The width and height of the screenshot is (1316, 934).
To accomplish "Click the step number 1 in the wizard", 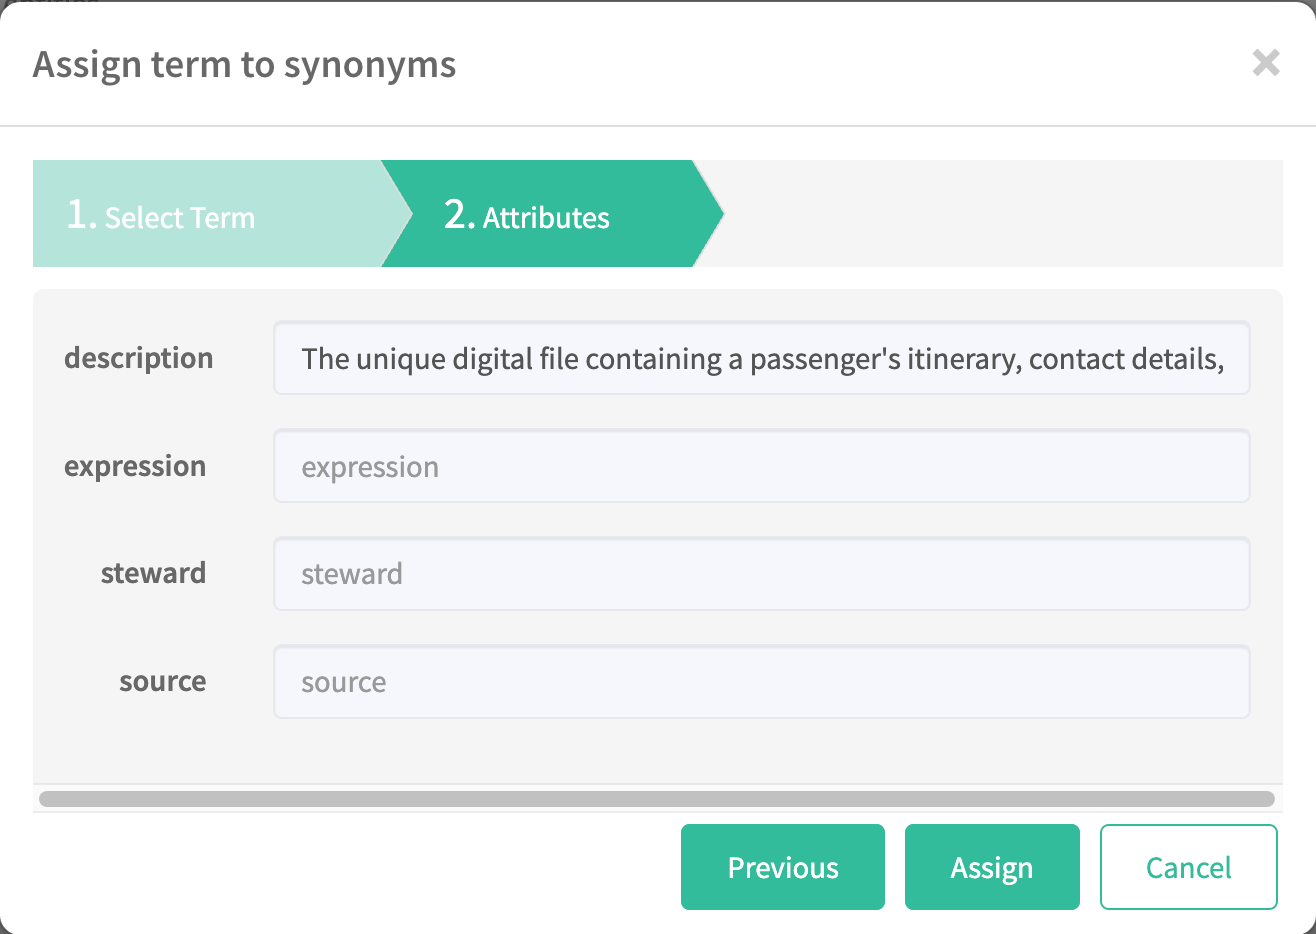I will coord(78,214).
